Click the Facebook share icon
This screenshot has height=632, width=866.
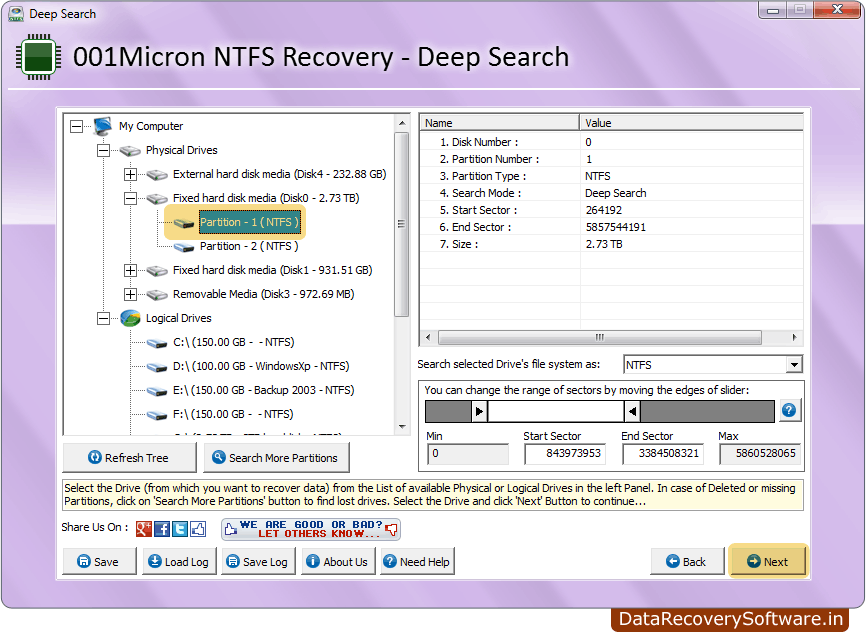pos(162,529)
